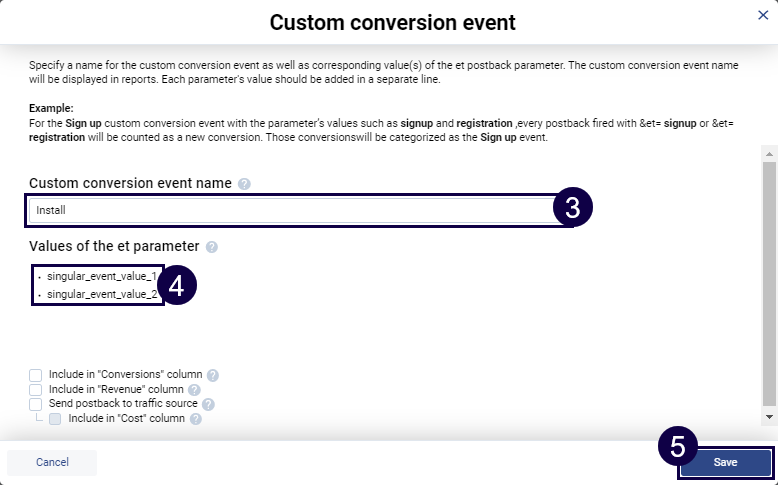Click help icon for Send postback to traffic source

coord(208,404)
